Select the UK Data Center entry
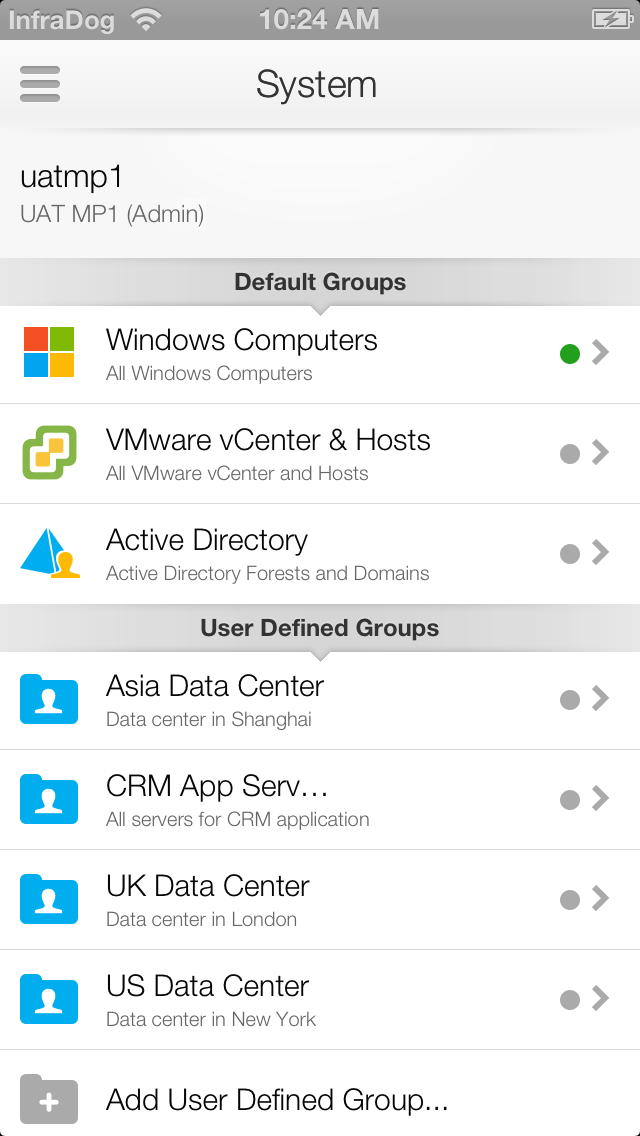The height and width of the screenshot is (1136, 640). pos(320,900)
